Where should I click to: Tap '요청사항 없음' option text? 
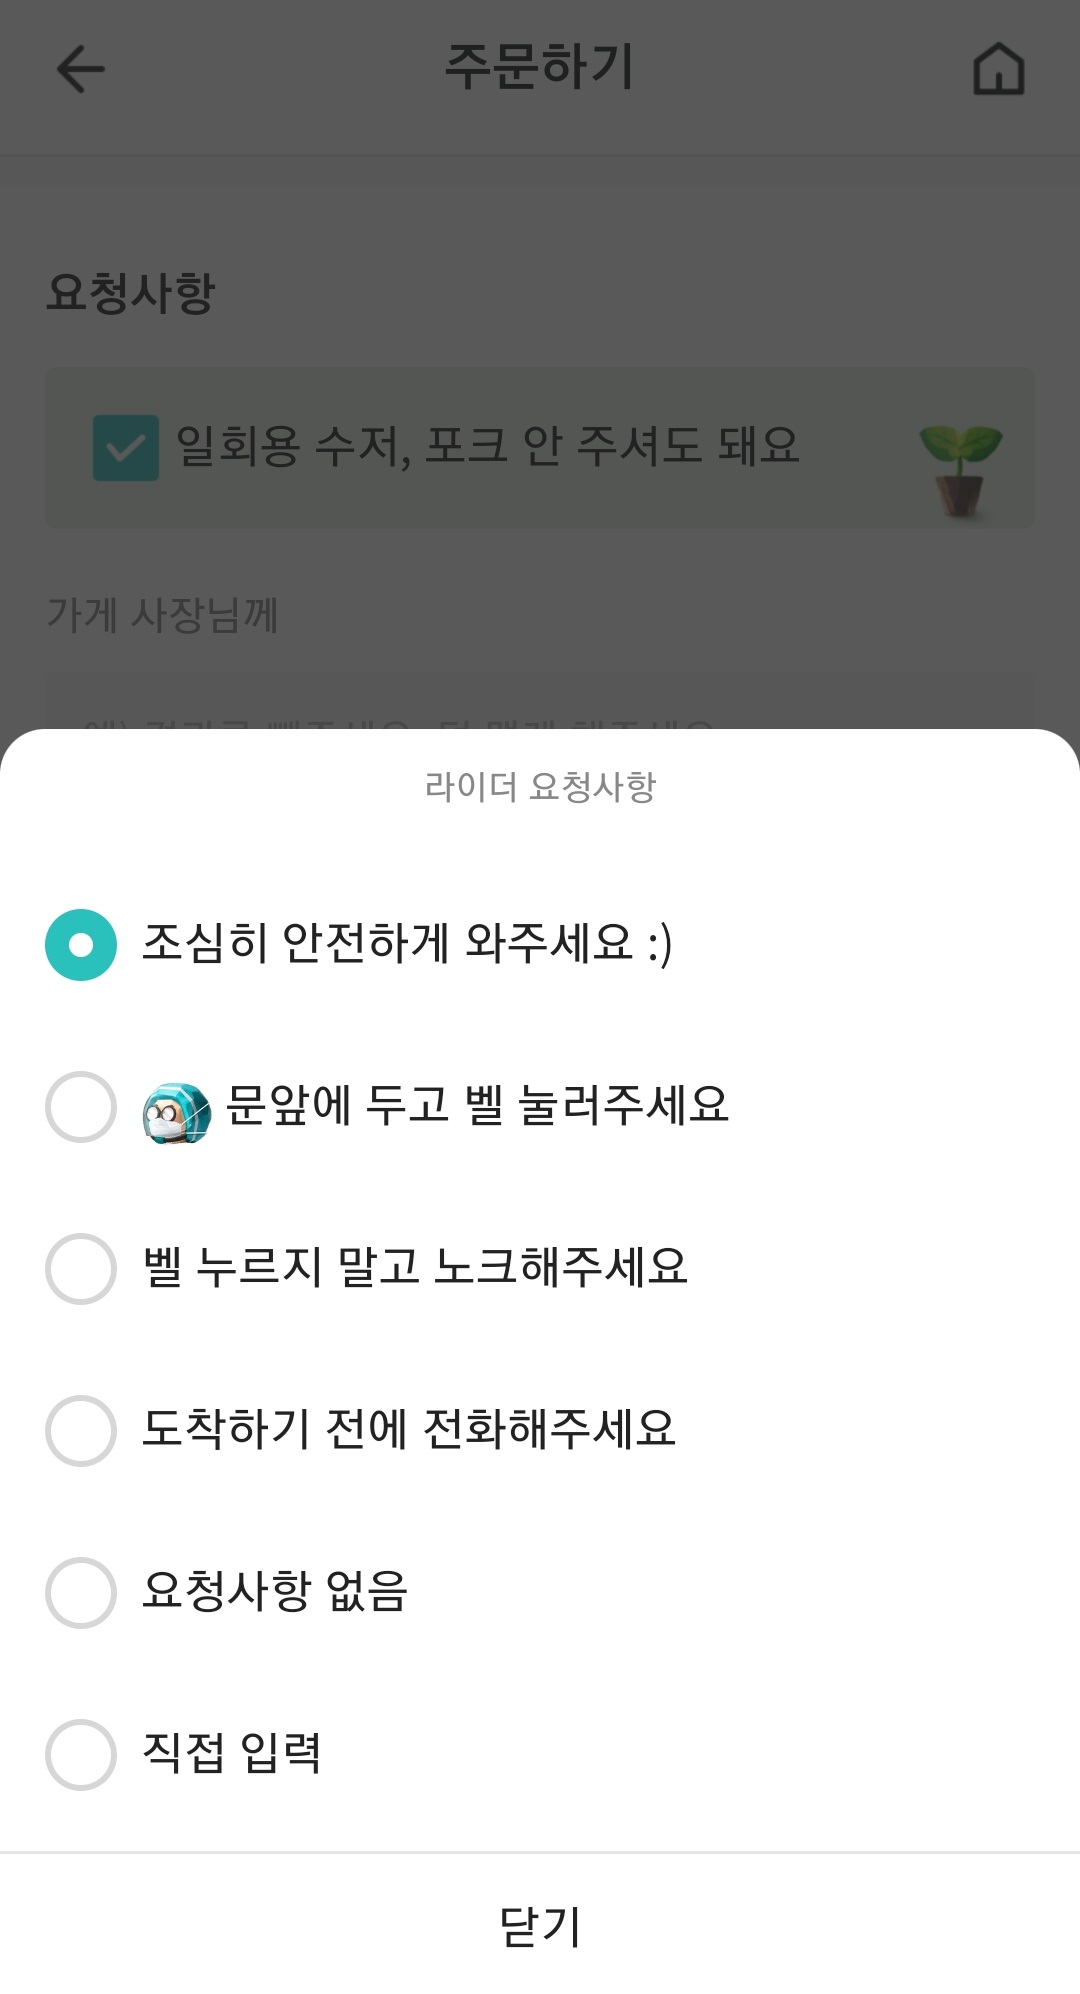coord(275,1591)
